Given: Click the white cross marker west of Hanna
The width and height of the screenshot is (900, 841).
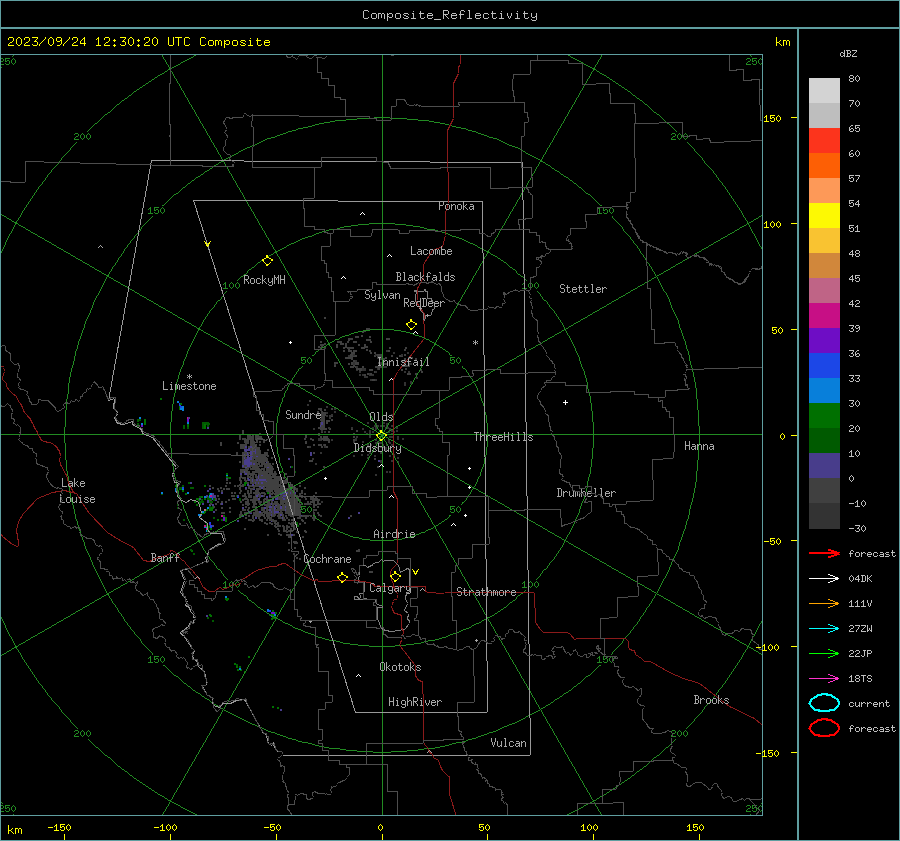Looking at the screenshot, I should [x=565, y=402].
